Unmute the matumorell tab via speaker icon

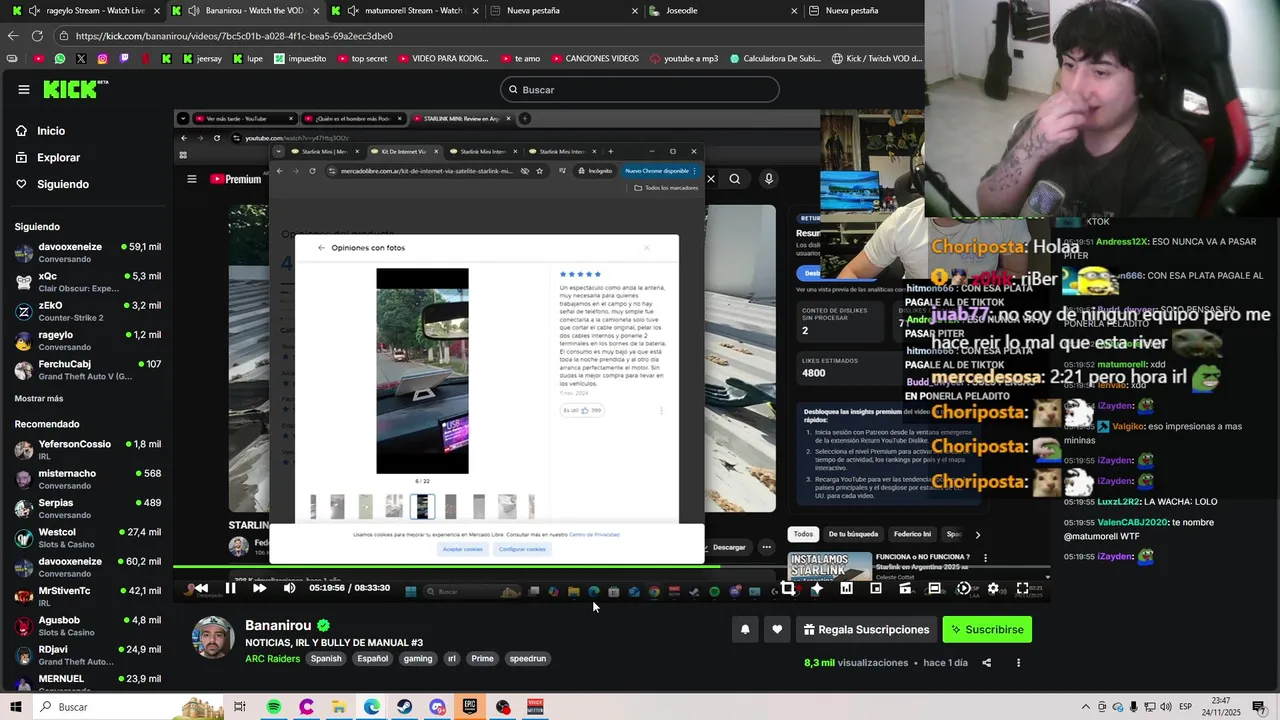[353, 11]
